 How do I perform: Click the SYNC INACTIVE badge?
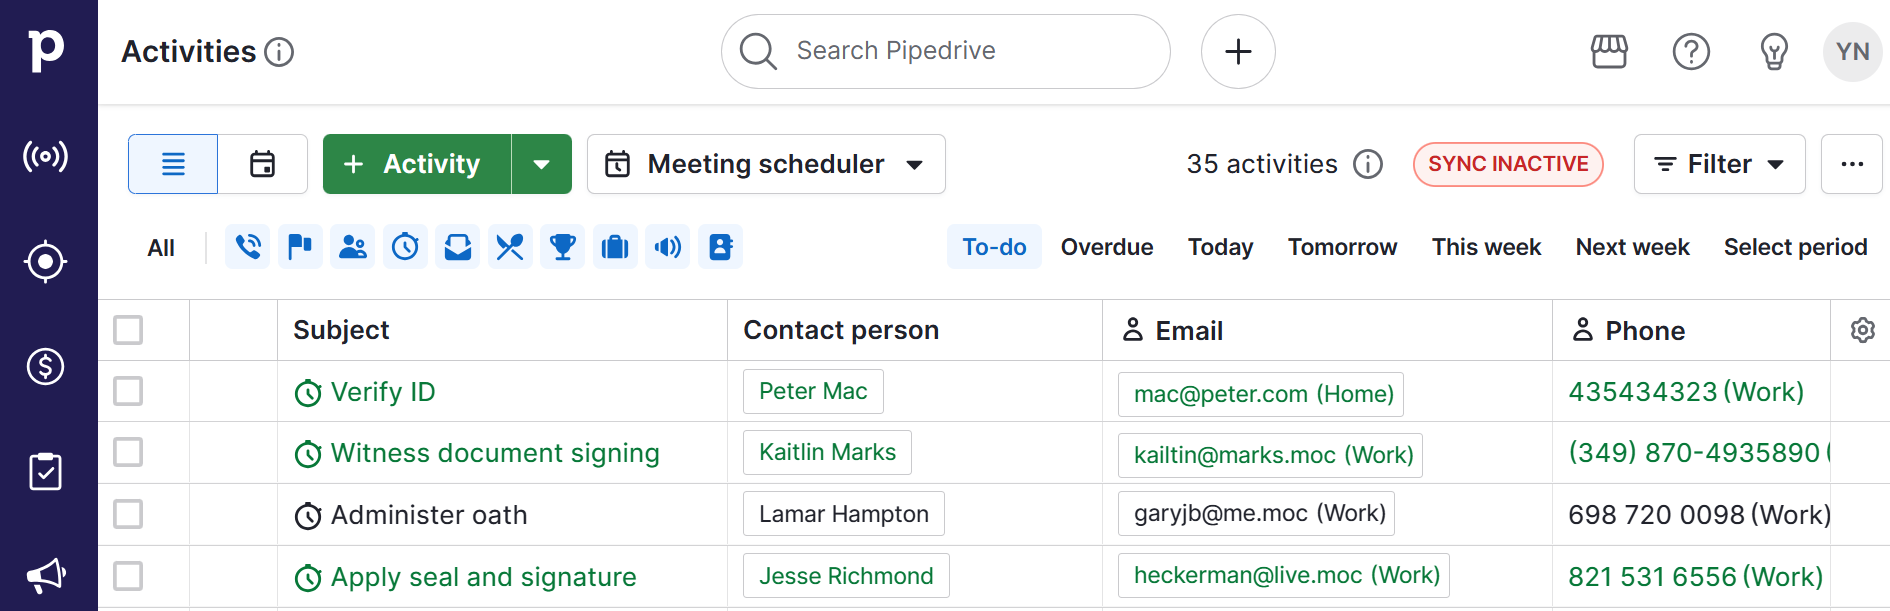(1507, 164)
